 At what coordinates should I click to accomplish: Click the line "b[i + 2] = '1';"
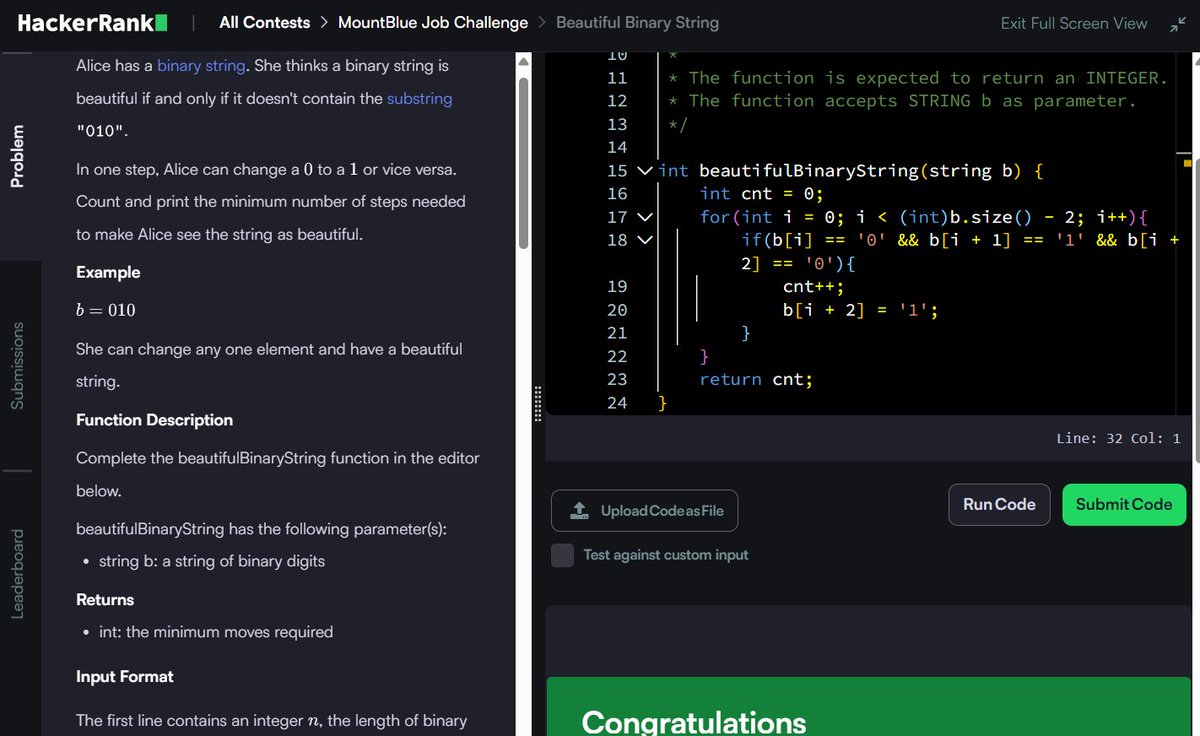pyautogui.click(x=860, y=310)
